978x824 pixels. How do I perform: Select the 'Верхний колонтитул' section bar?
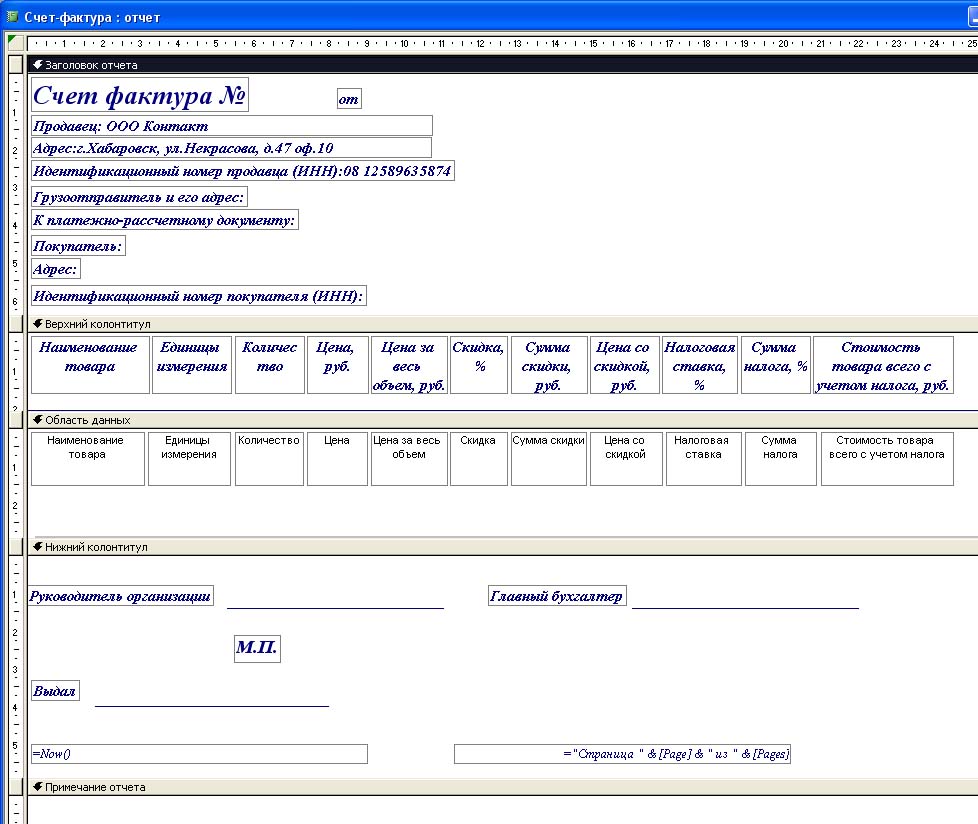click(x=503, y=324)
